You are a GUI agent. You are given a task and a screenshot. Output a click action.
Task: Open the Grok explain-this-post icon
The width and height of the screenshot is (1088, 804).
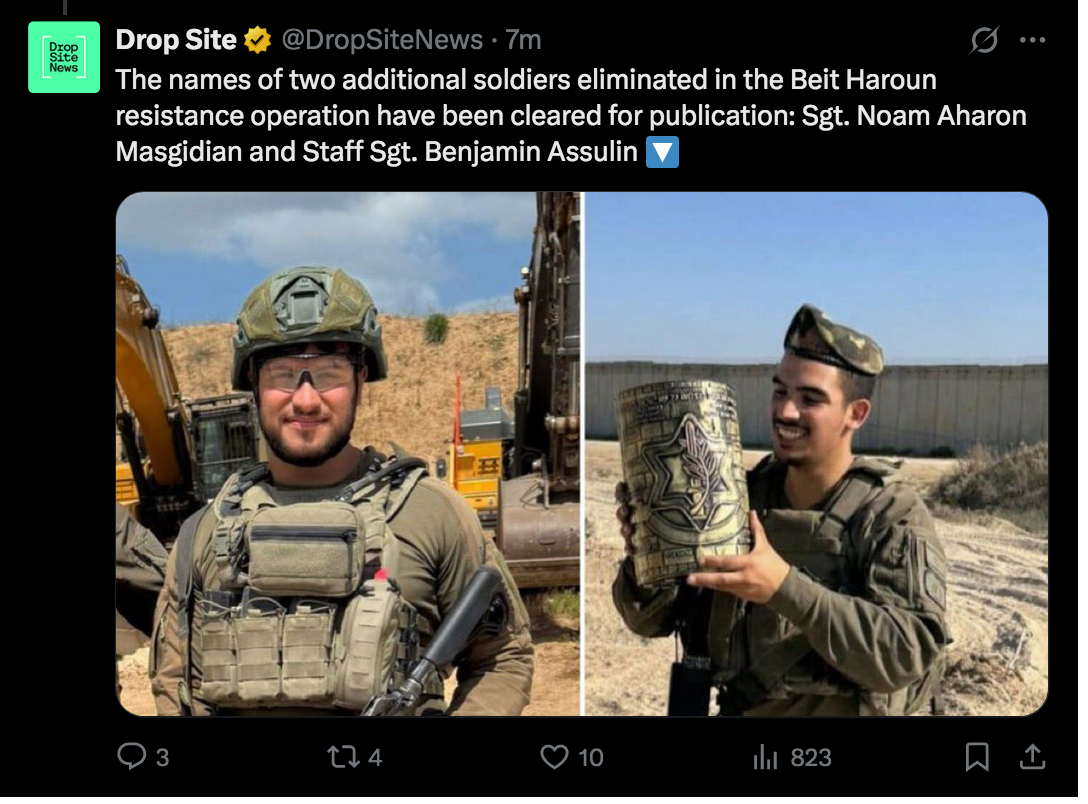pos(984,40)
